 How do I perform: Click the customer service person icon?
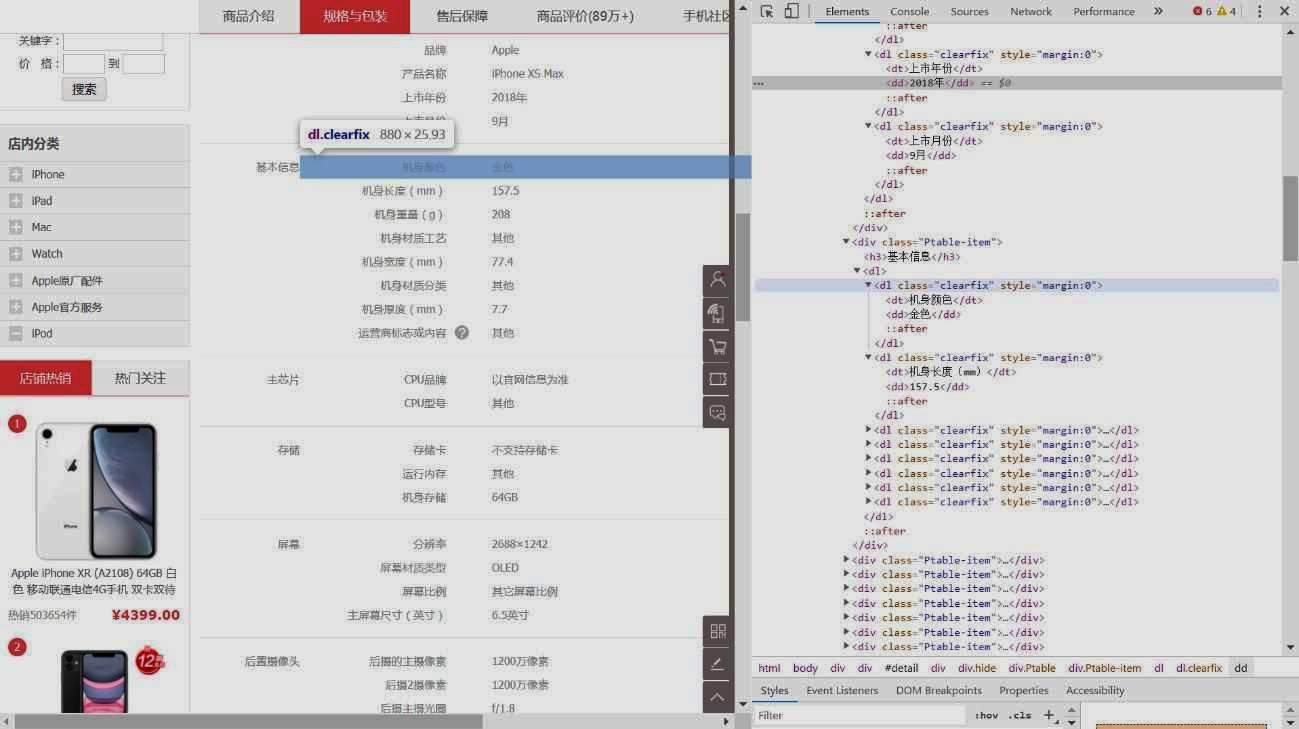point(717,280)
